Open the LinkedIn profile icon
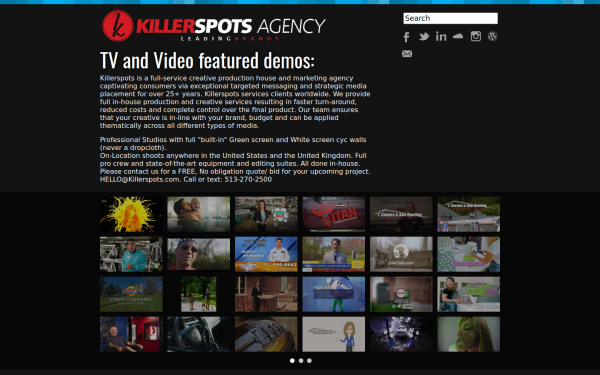The height and width of the screenshot is (375, 600). (441, 36)
